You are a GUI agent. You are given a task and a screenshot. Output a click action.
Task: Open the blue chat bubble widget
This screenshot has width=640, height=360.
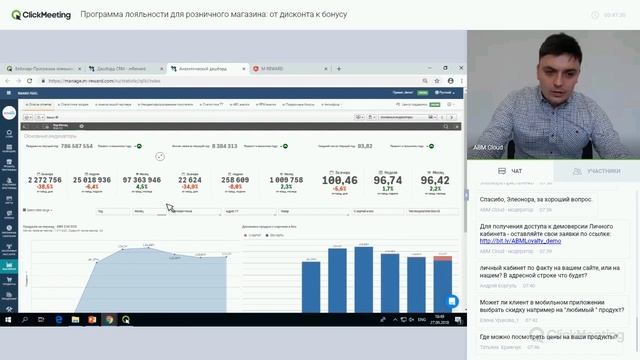(x=451, y=302)
